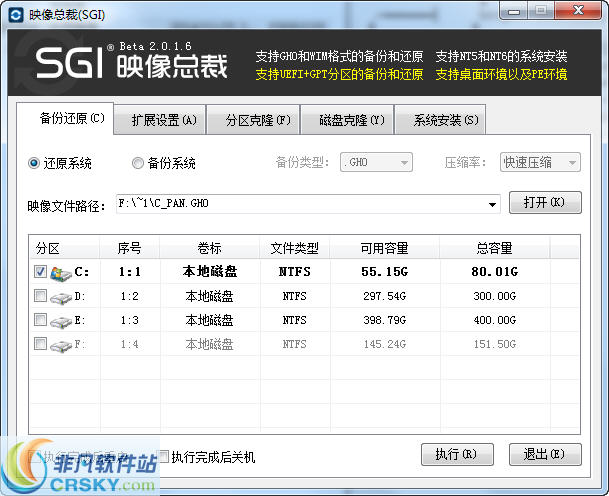This screenshot has height=496, width=609.
Task: Click the 80.01G total capacity cell
Action: click(494, 271)
